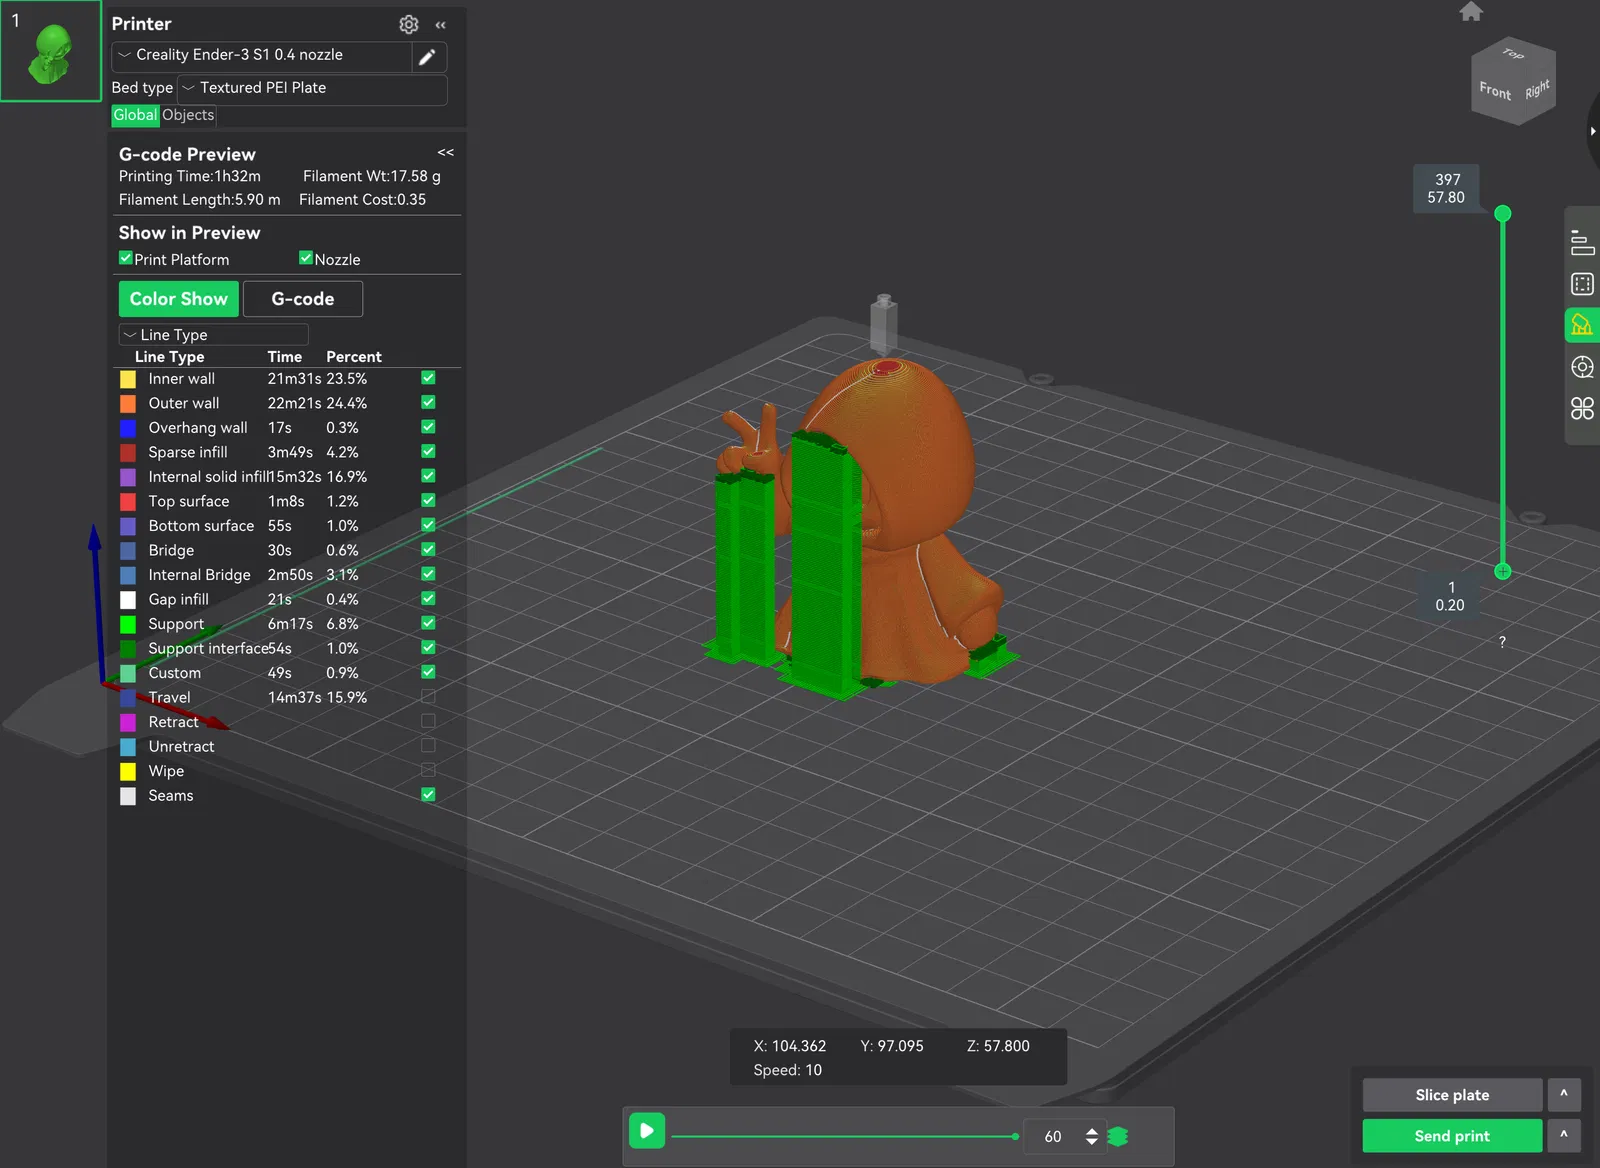Enable Travel moves visibility
The height and width of the screenshot is (1168, 1600).
coord(428,696)
